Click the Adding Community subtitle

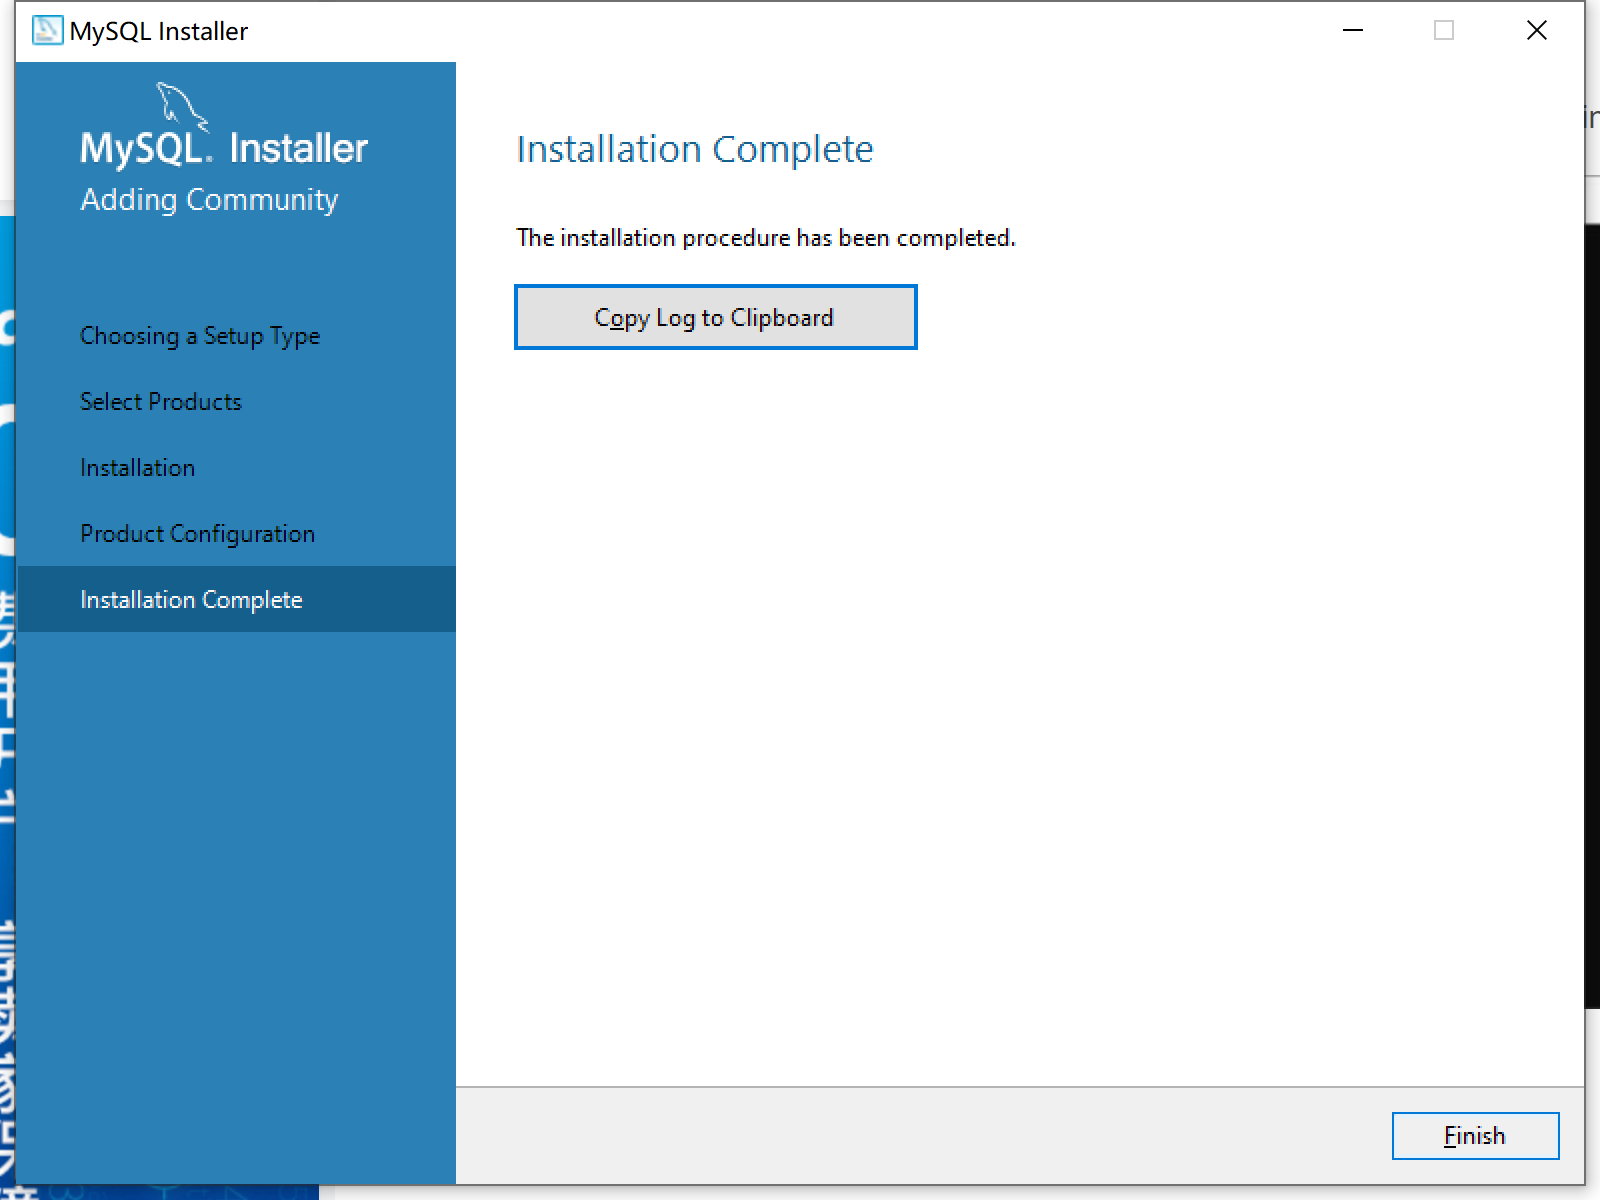click(x=209, y=200)
